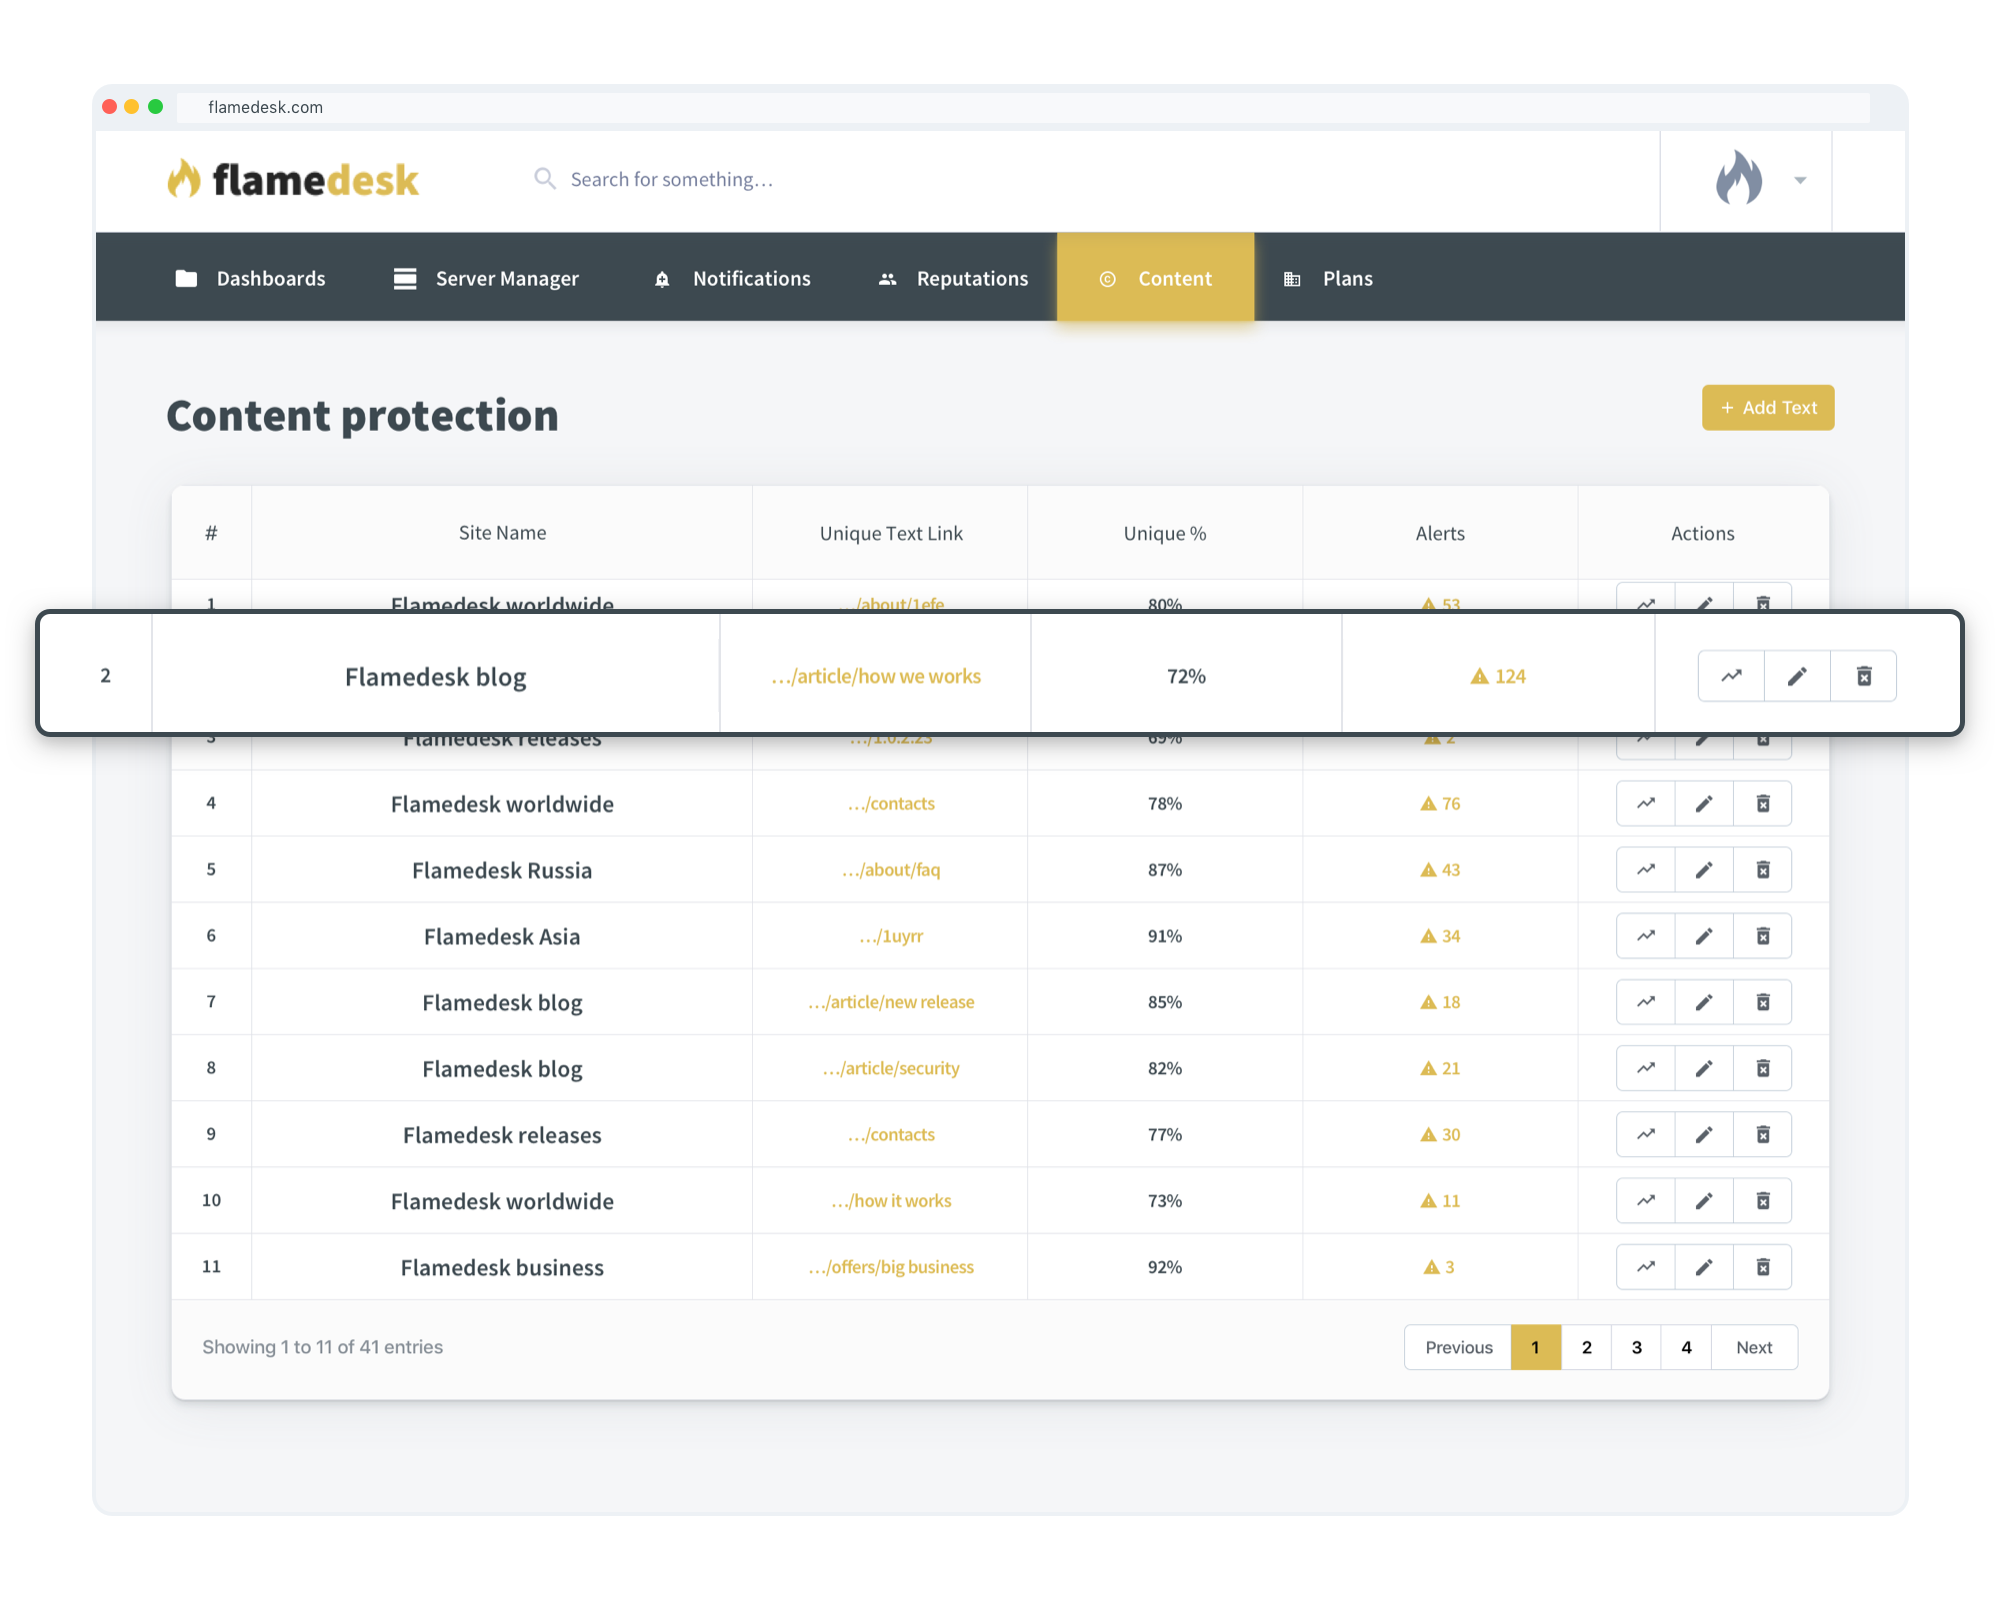Screen dimensions: 2000x1600
Task: Click Flamedesk business site name
Action: coord(502,1267)
